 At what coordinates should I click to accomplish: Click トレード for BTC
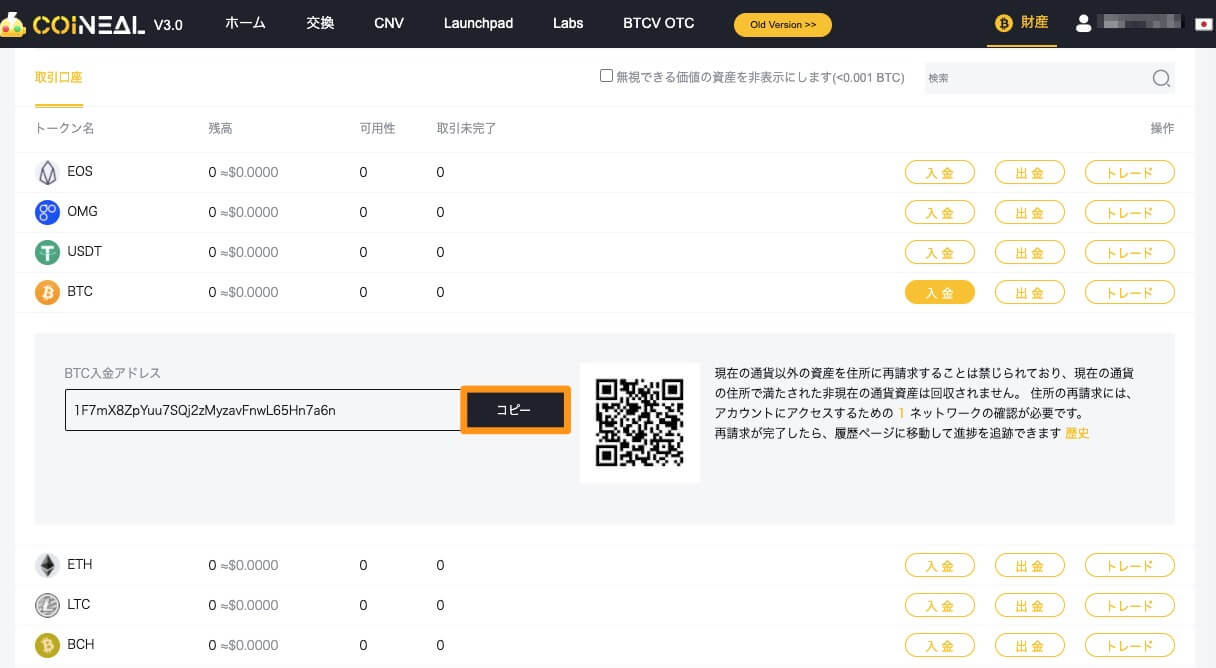point(1130,292)
